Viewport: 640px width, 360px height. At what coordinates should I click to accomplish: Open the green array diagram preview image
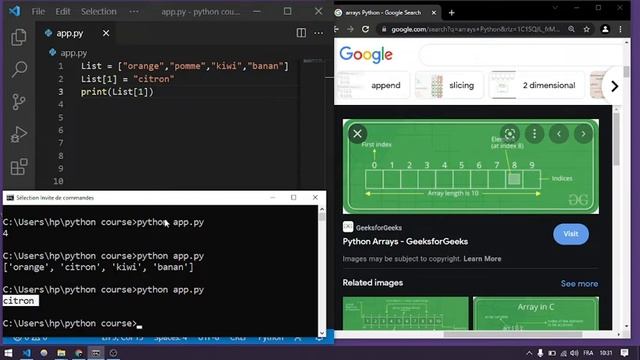471,166
